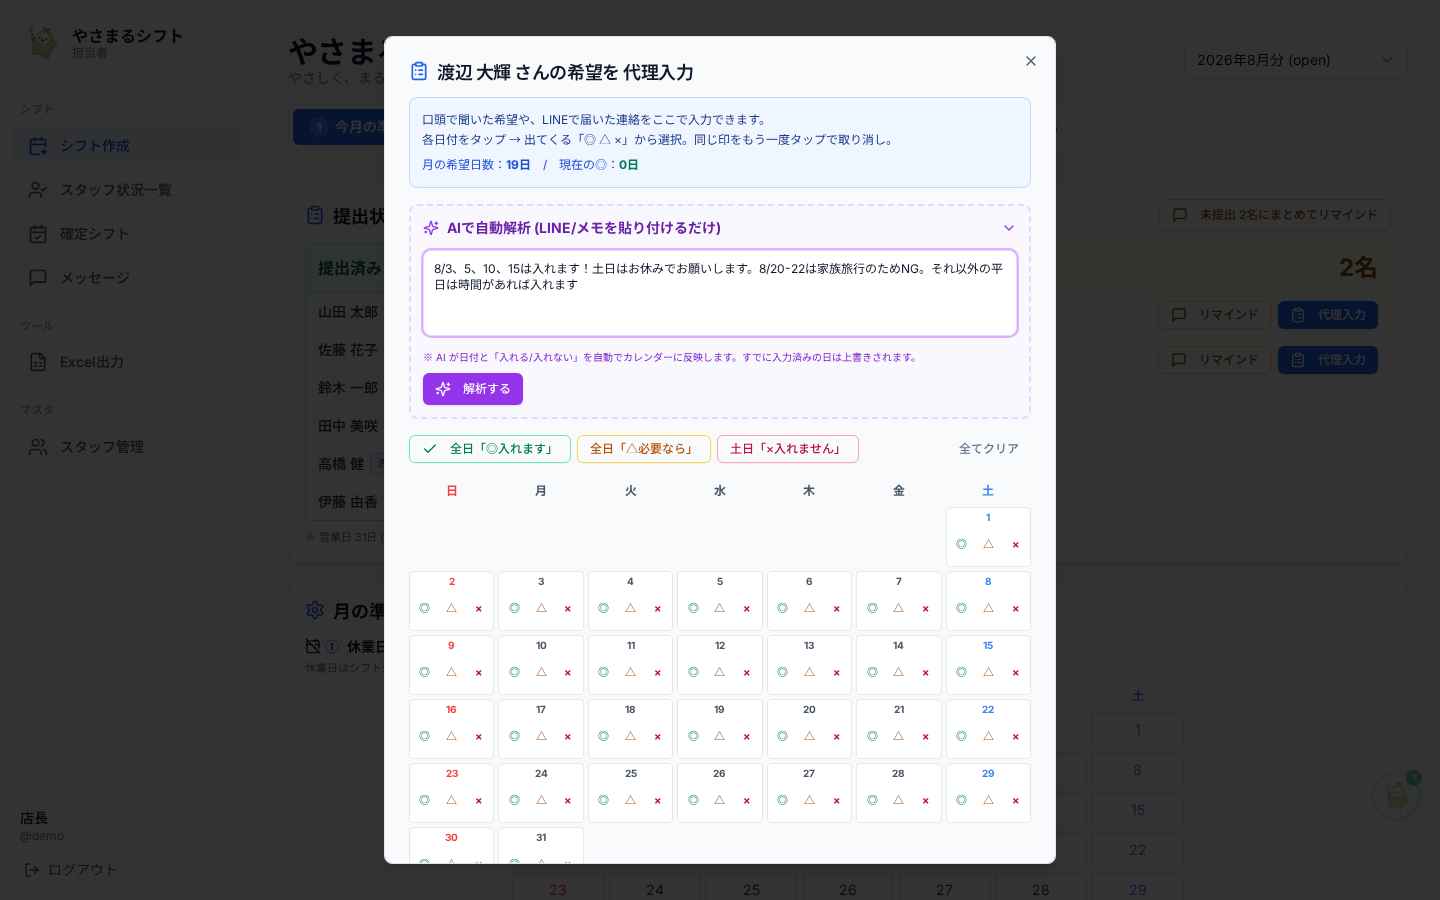
Task: Select × on day 4
Action: [x=657, y=608]
